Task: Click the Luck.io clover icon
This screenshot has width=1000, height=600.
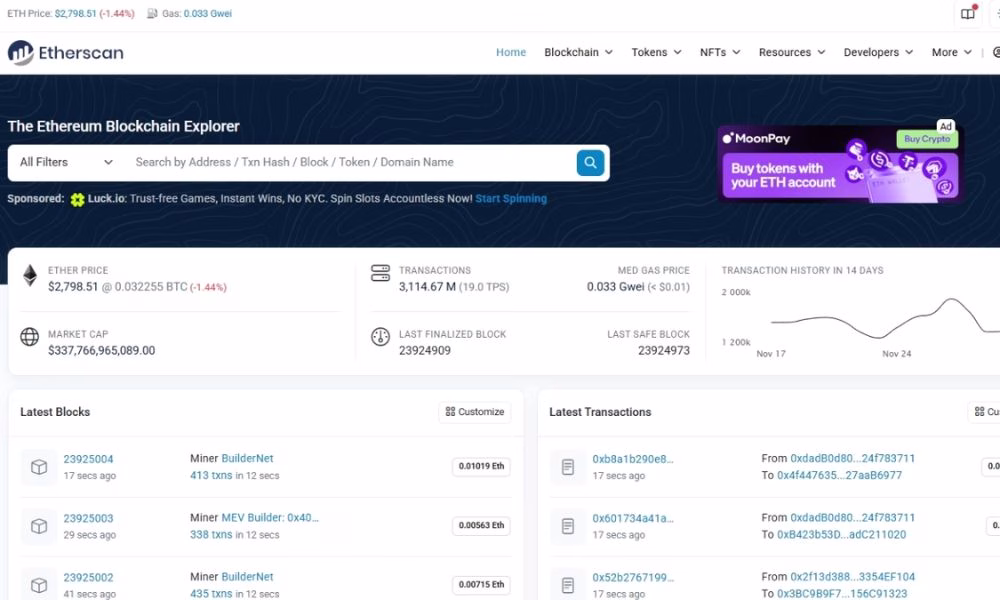Action: point(77,200)
